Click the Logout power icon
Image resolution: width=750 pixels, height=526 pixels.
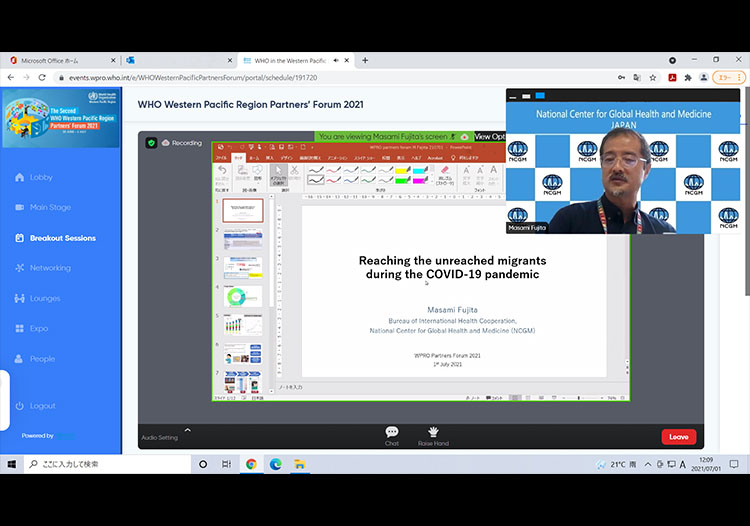(20, 406)
